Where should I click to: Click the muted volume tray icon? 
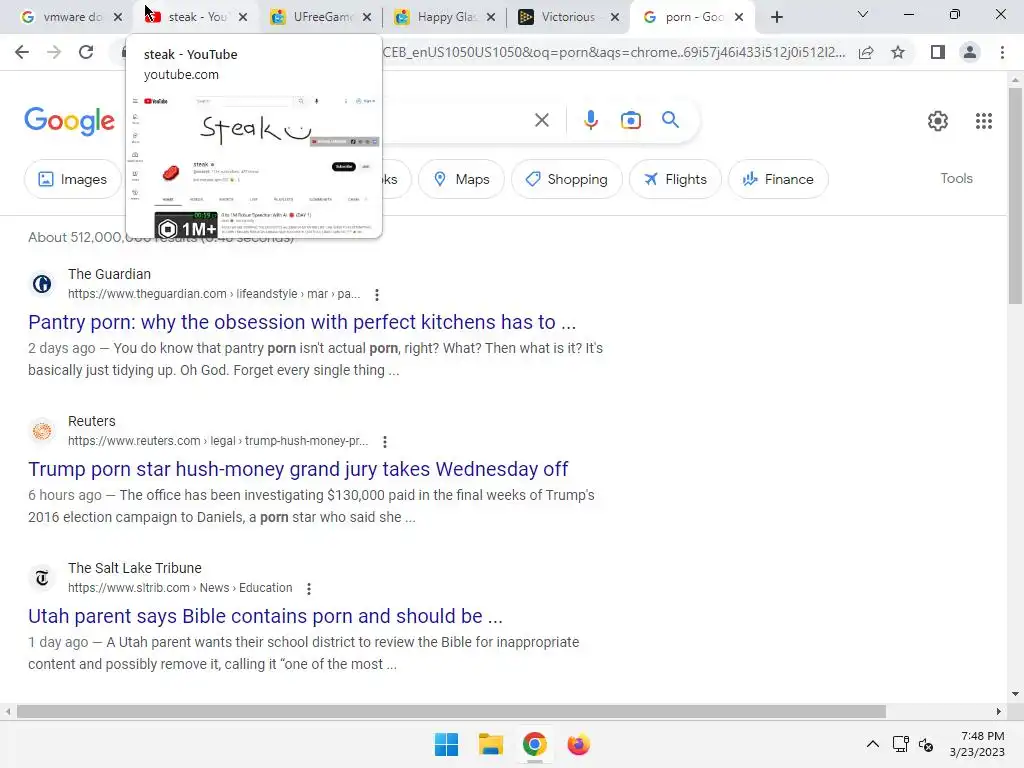tap(925, 744)
